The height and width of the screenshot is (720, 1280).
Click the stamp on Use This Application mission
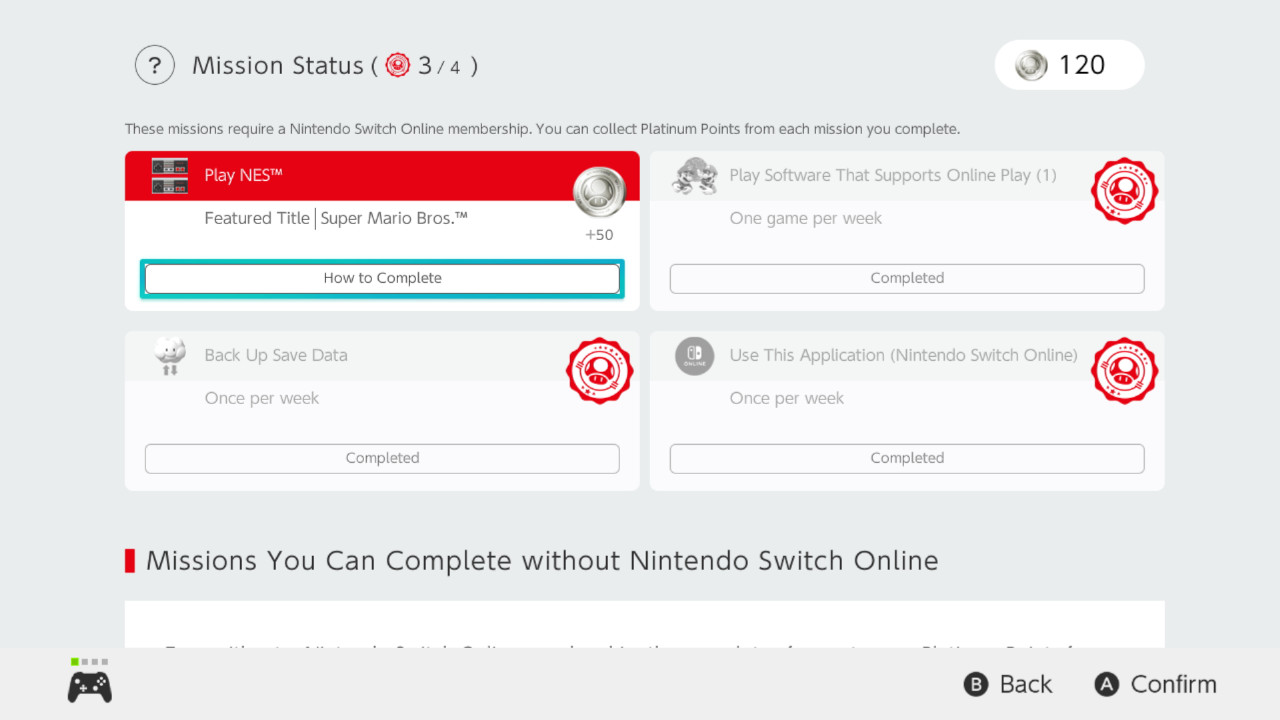click(1124, 371)
